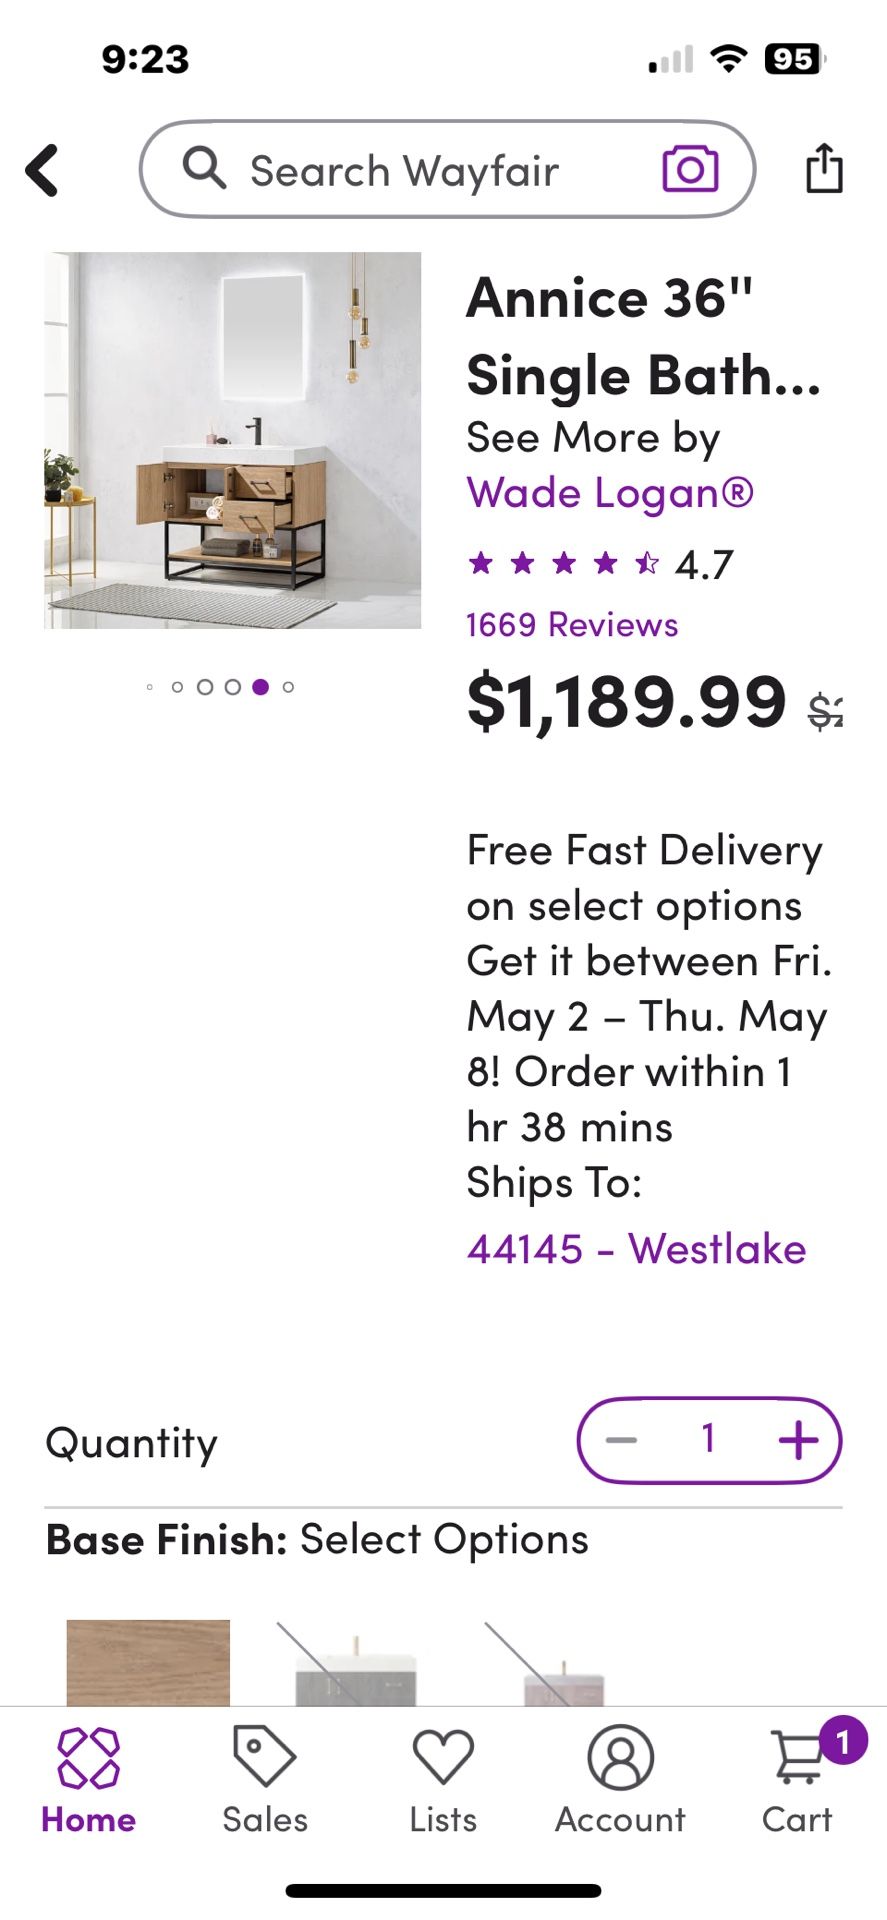Select the light oak base finish swatch
Image resolution: width=887 pixels, height=1920 pixels.
[x=148, y=1662]
